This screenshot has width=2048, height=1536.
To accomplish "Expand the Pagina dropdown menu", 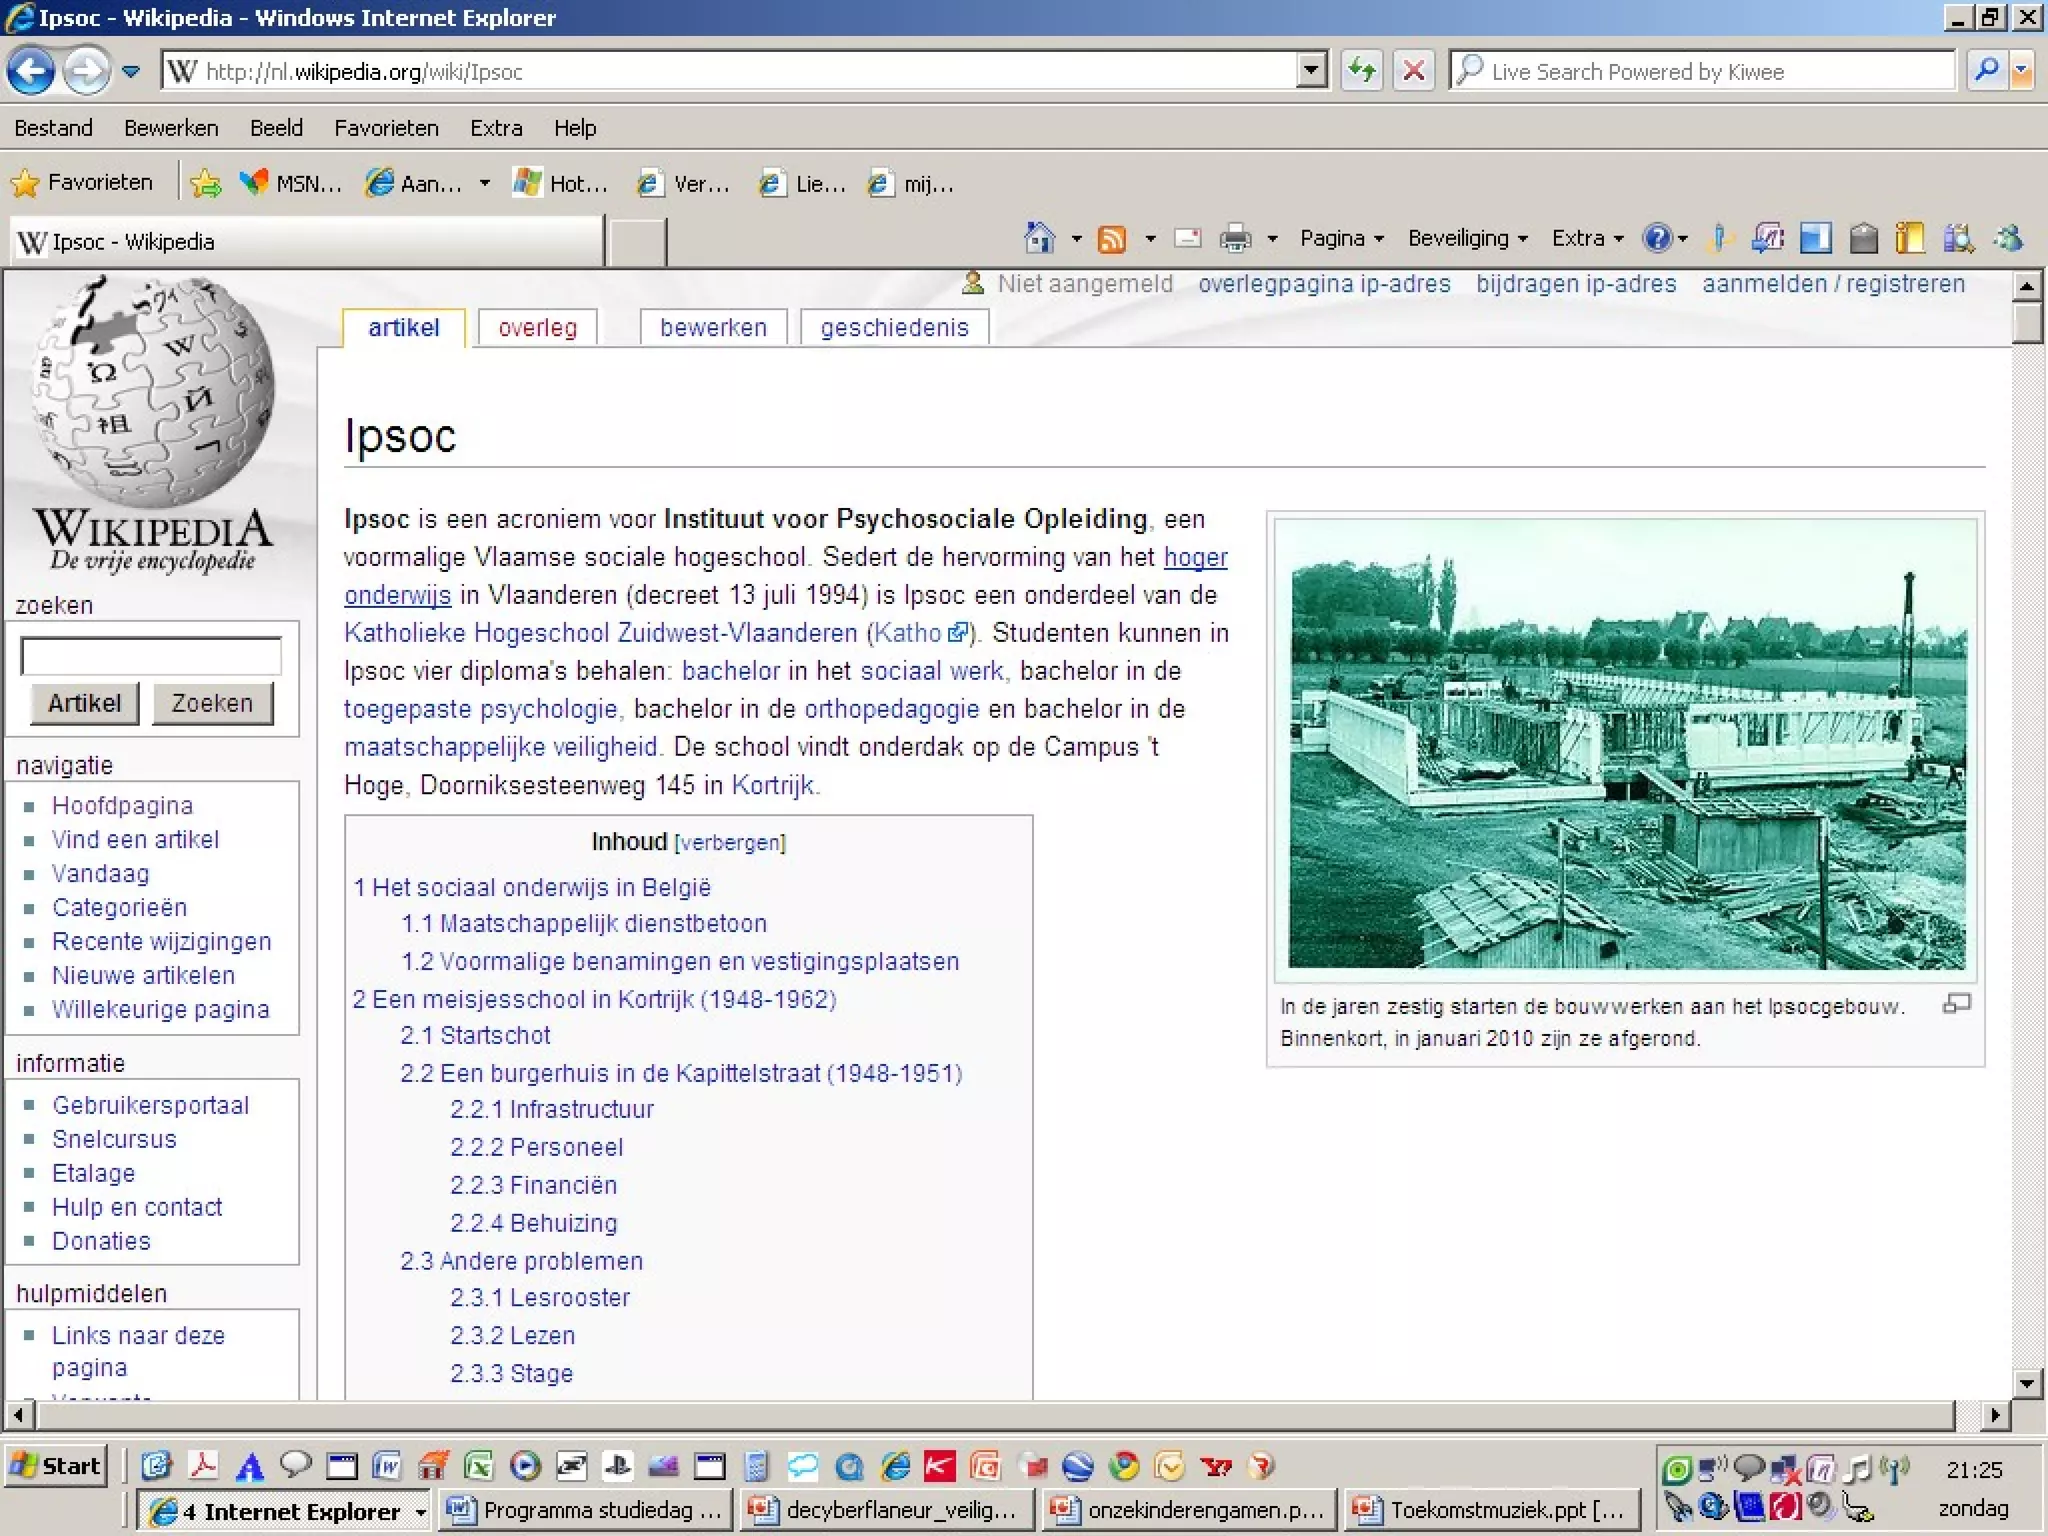I will tap(1341, 239).
